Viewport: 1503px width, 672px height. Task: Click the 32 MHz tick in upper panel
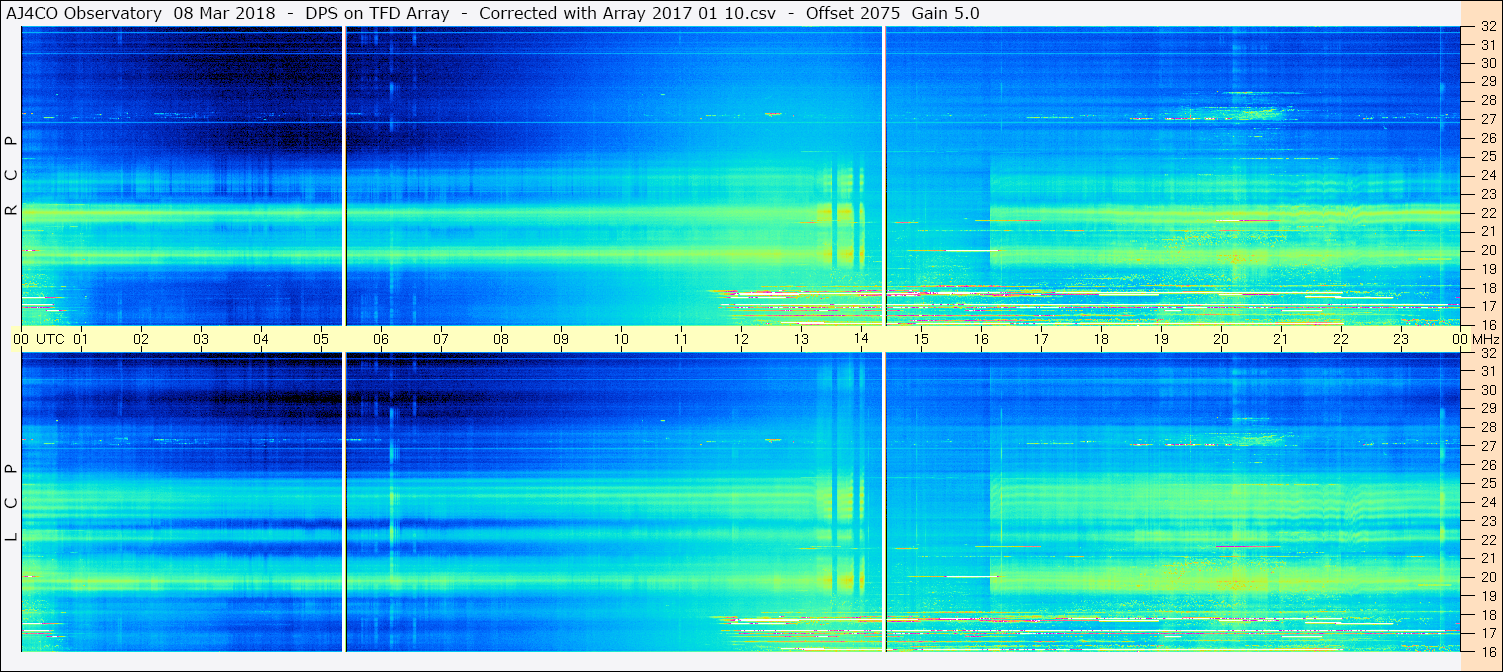[x=1487, y=27]
